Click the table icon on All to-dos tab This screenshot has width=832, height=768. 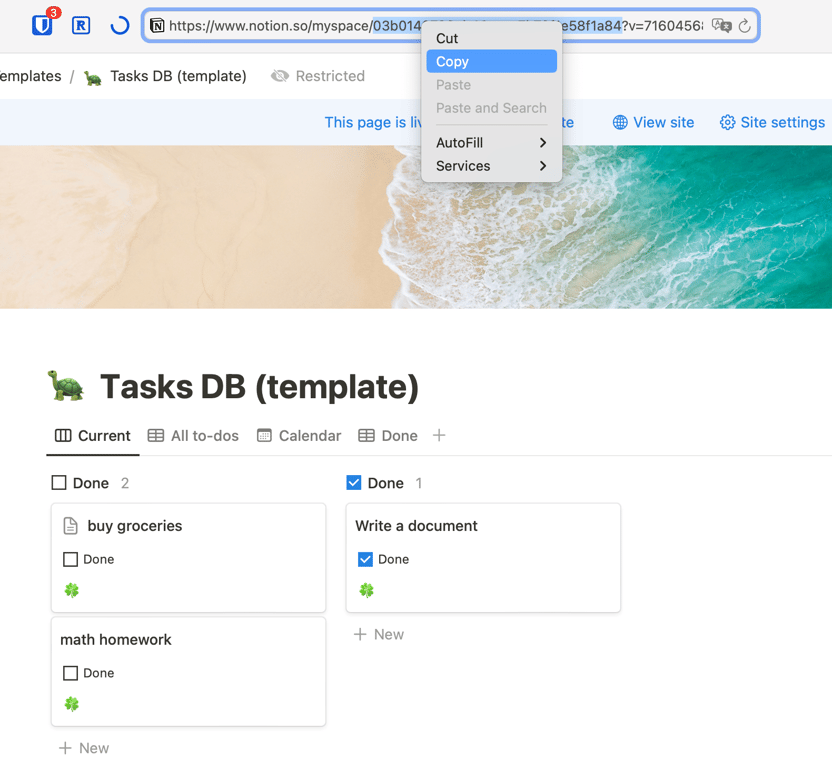tap(155, 436)
